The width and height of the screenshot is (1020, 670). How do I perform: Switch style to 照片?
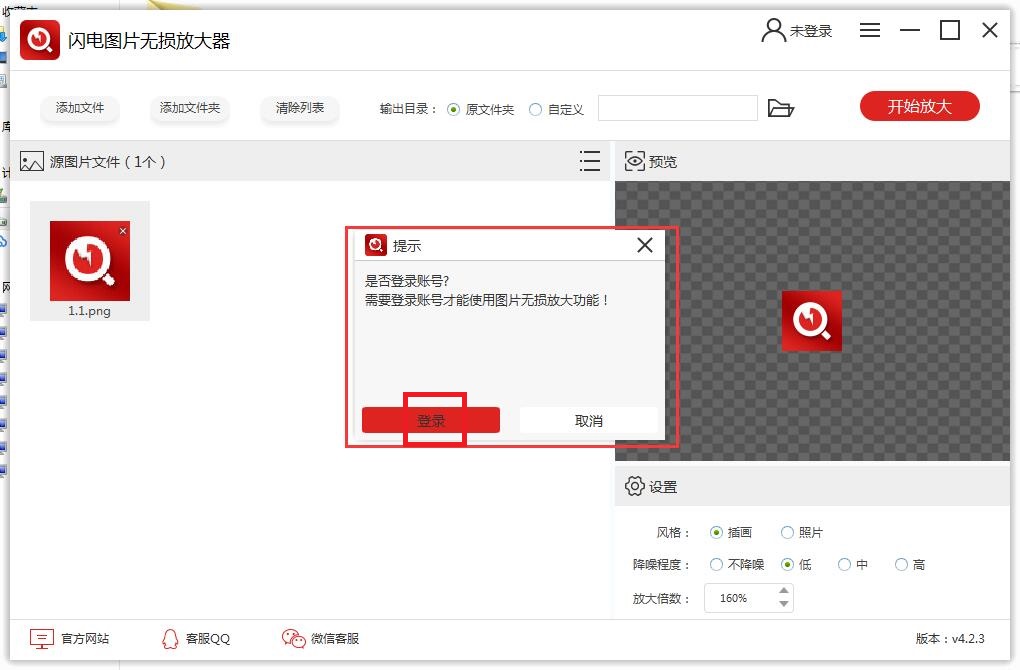pos(788,532)
